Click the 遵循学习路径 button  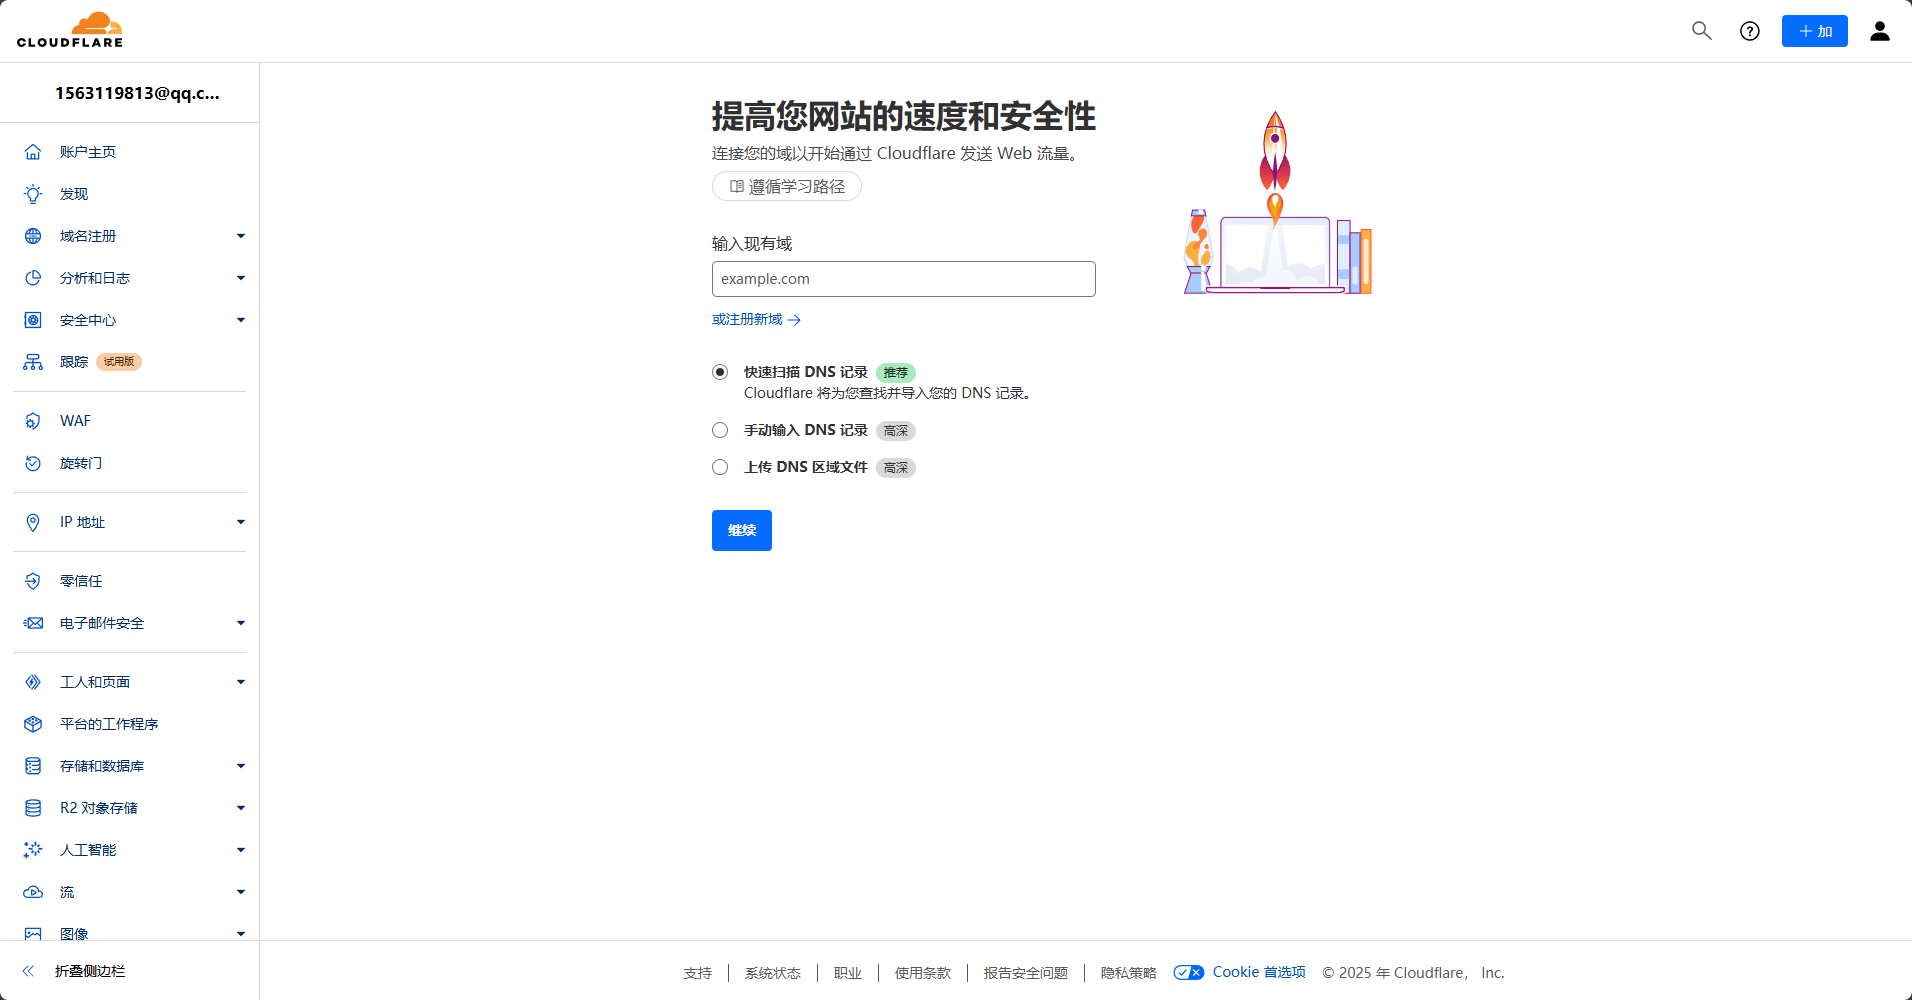(787, 186)
